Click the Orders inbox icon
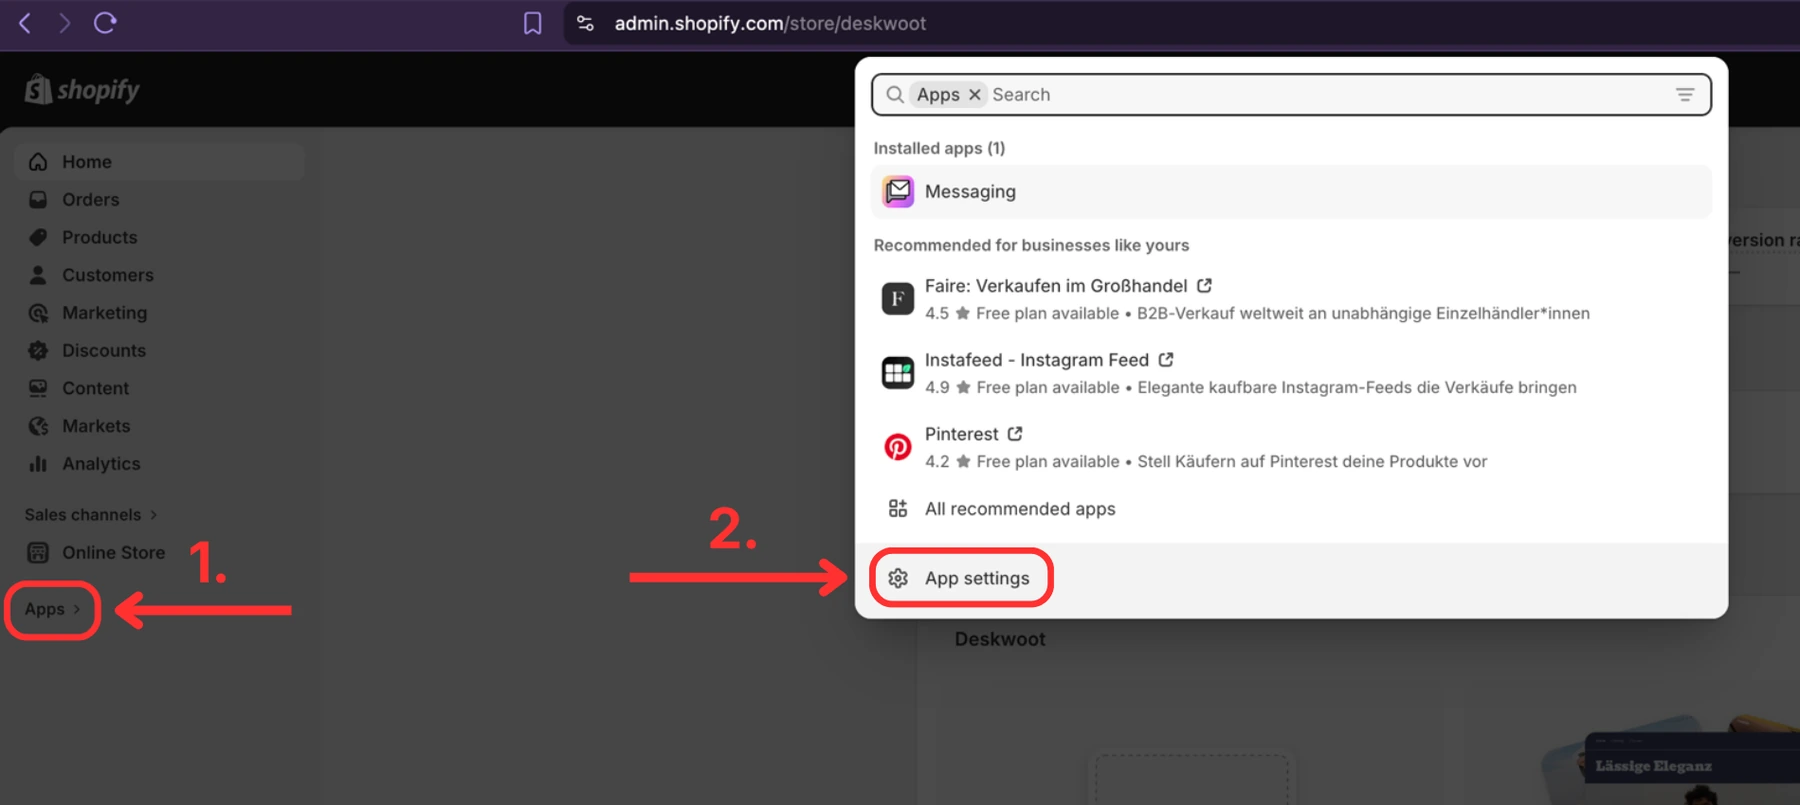Viewport: 1800px width, 805px height. pos(38,200)
